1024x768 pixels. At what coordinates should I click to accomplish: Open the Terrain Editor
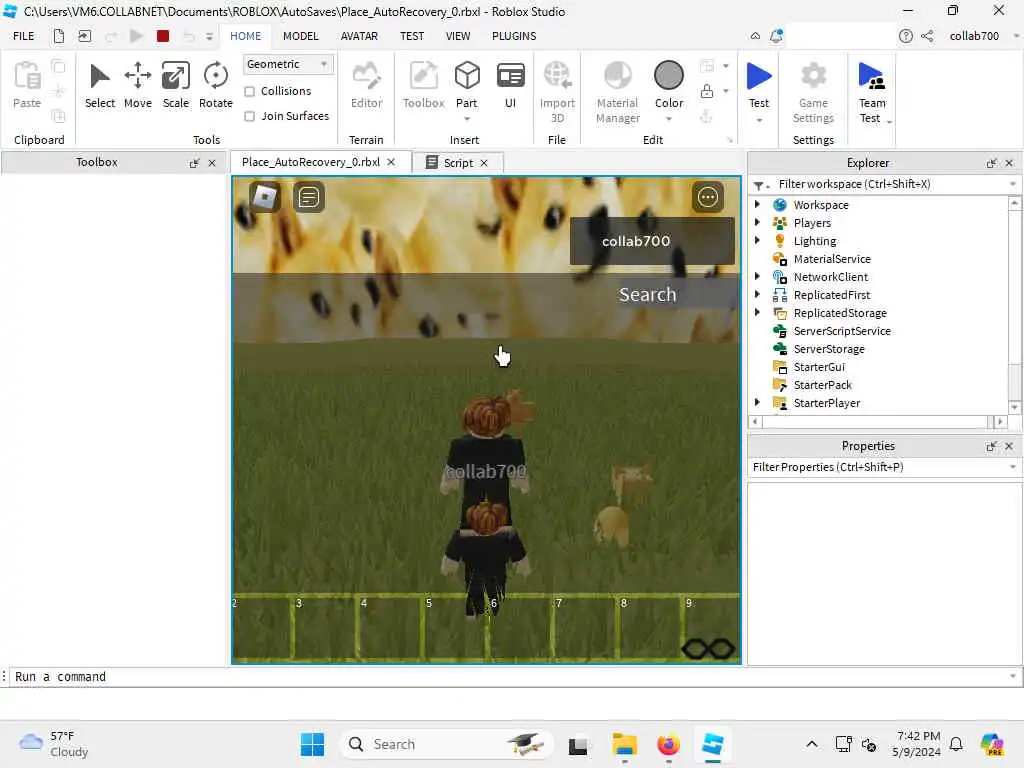[366, 85]
